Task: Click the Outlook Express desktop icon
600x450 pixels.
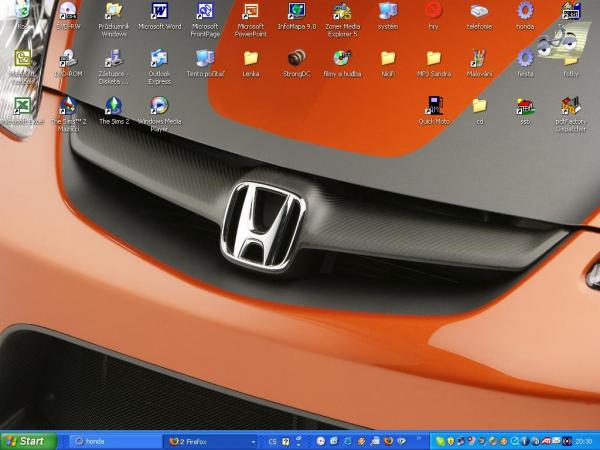Action: (159, 59)
